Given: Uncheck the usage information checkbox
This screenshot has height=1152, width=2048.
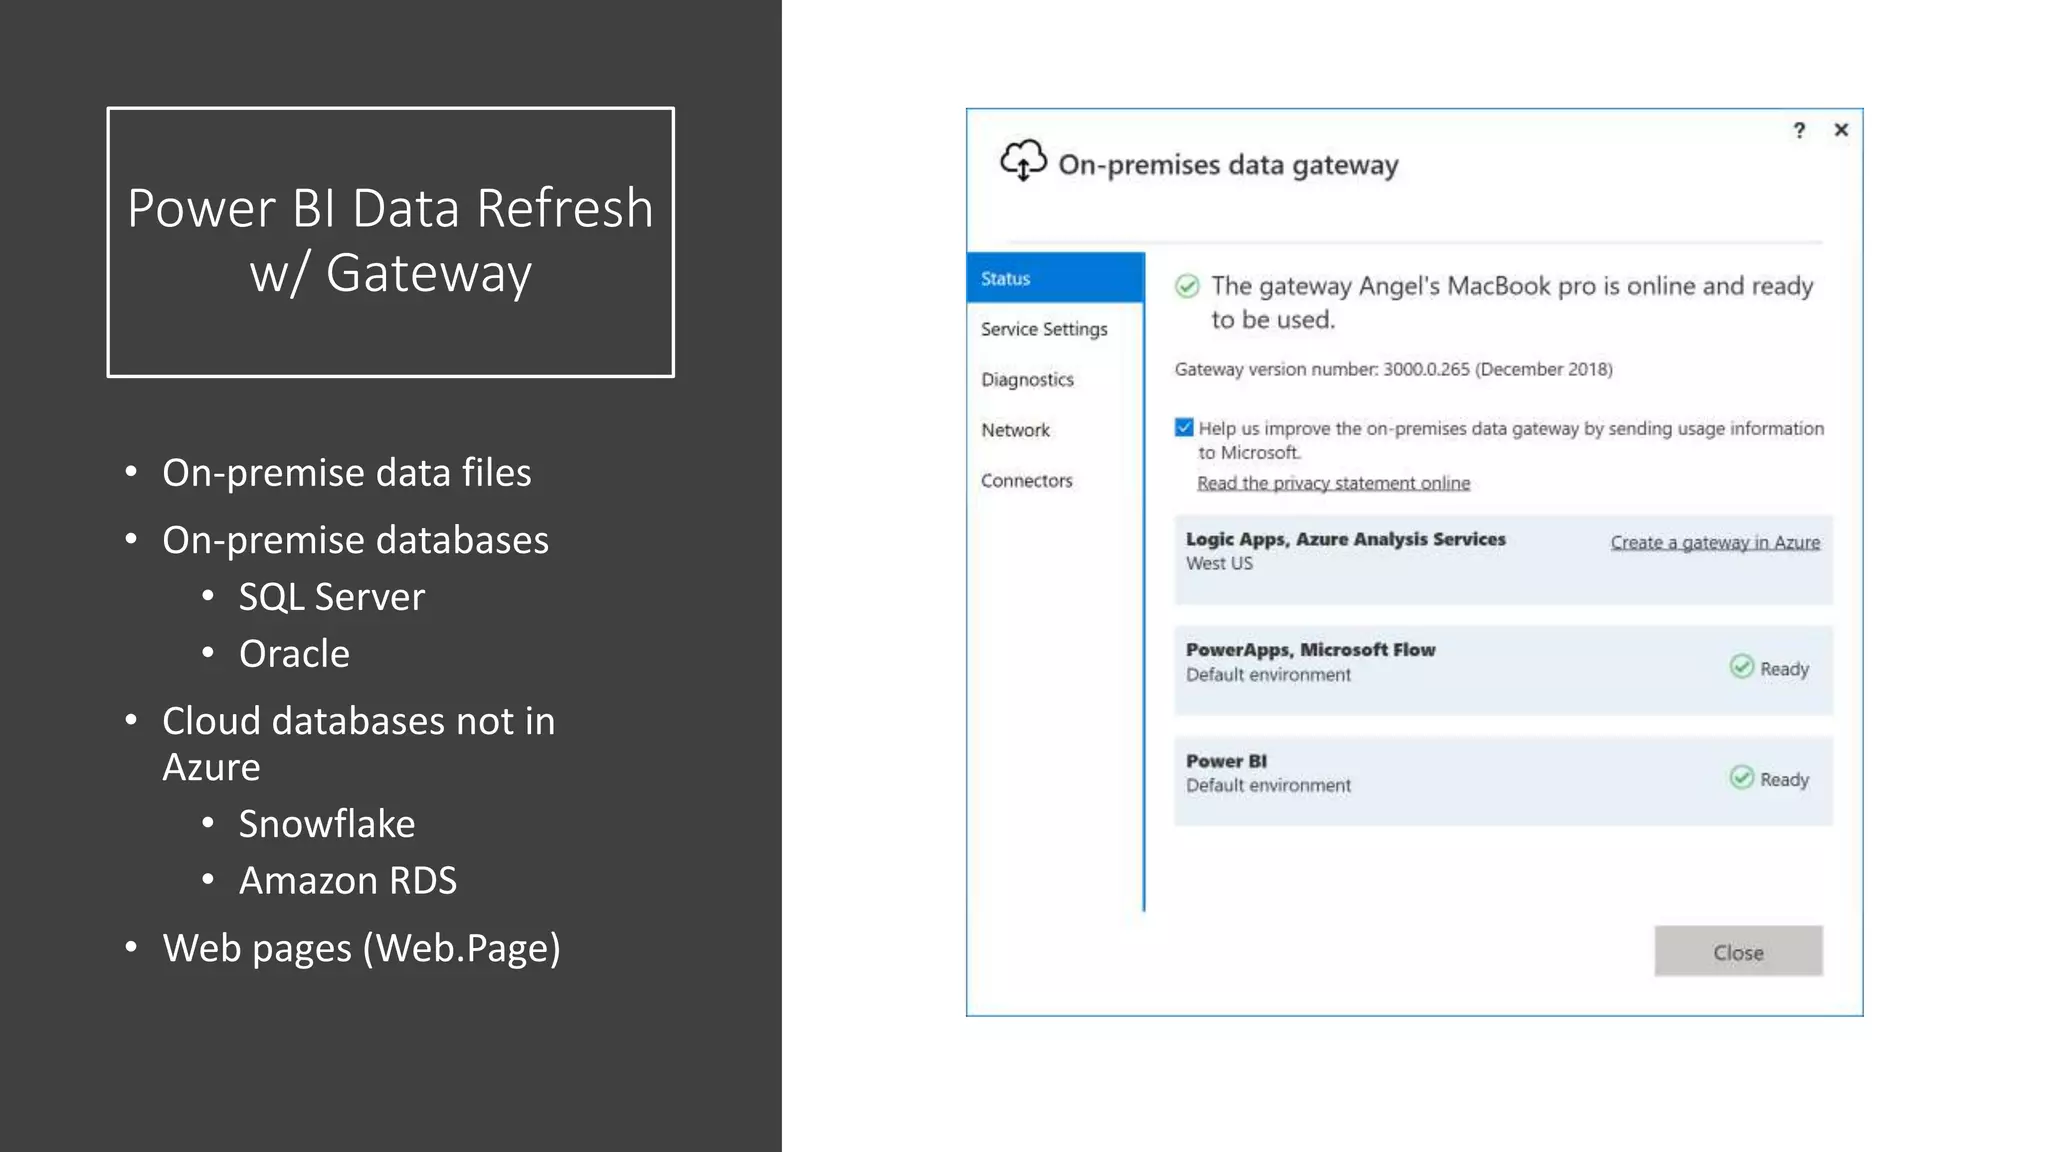Looking at the screenshot, I should click(x=1184, y=428).
